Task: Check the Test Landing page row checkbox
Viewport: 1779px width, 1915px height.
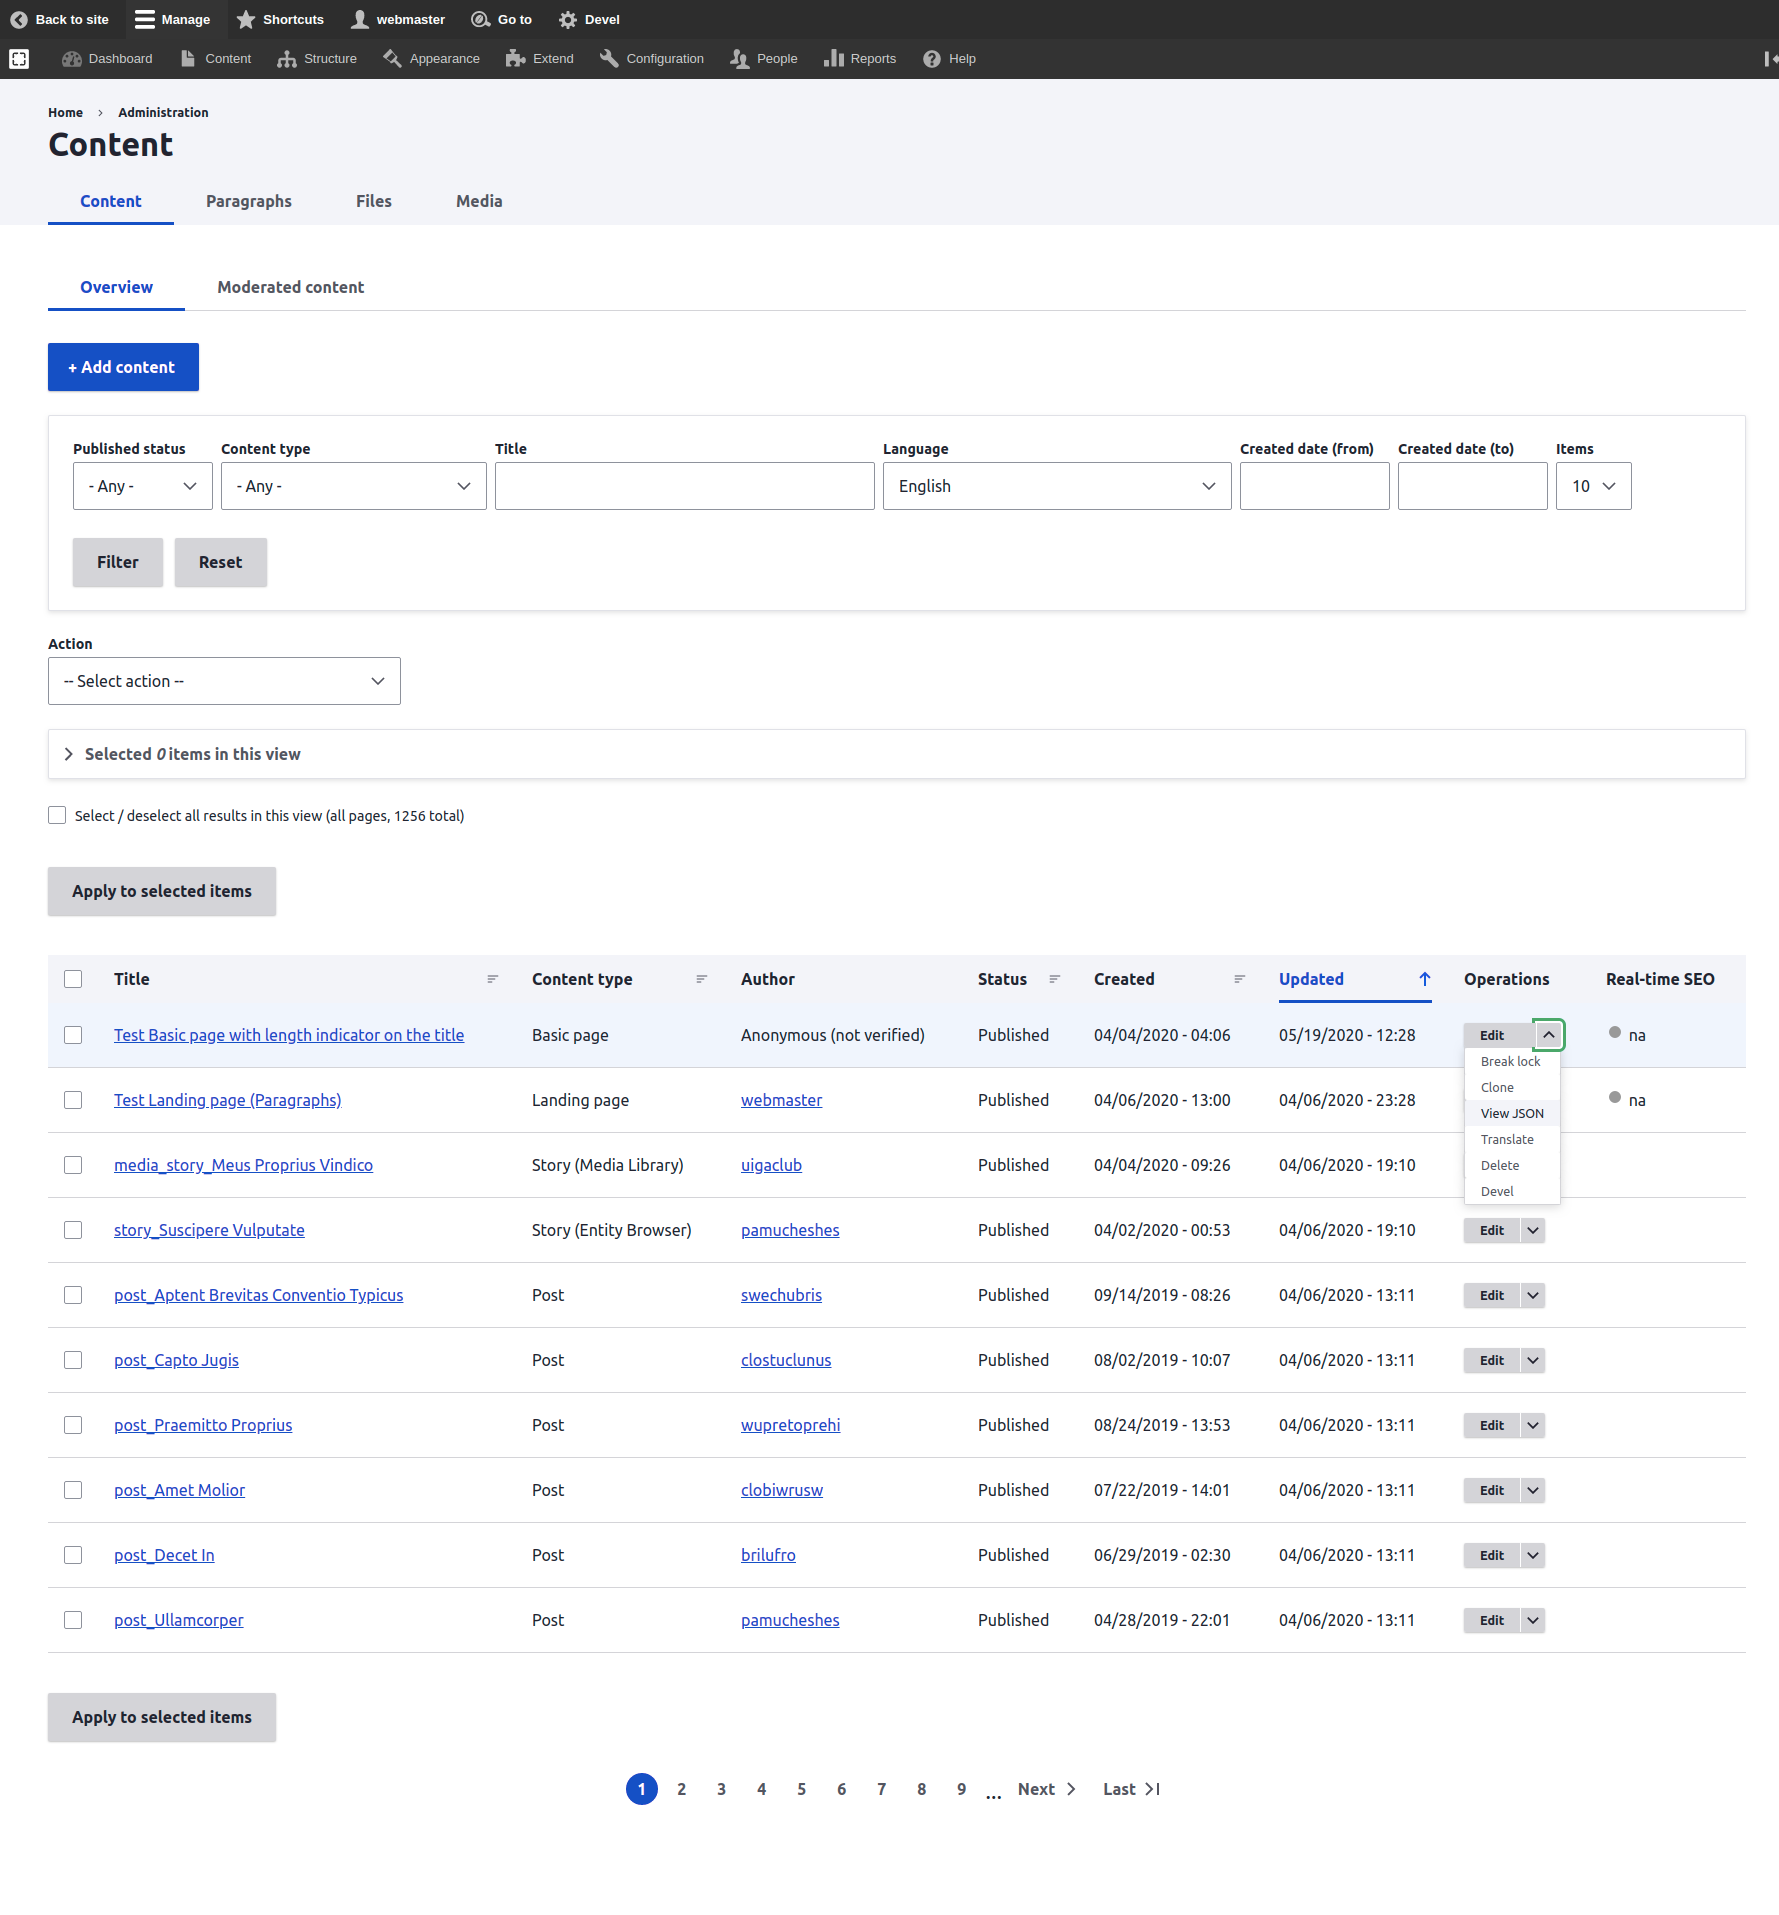Action: 73,1101
